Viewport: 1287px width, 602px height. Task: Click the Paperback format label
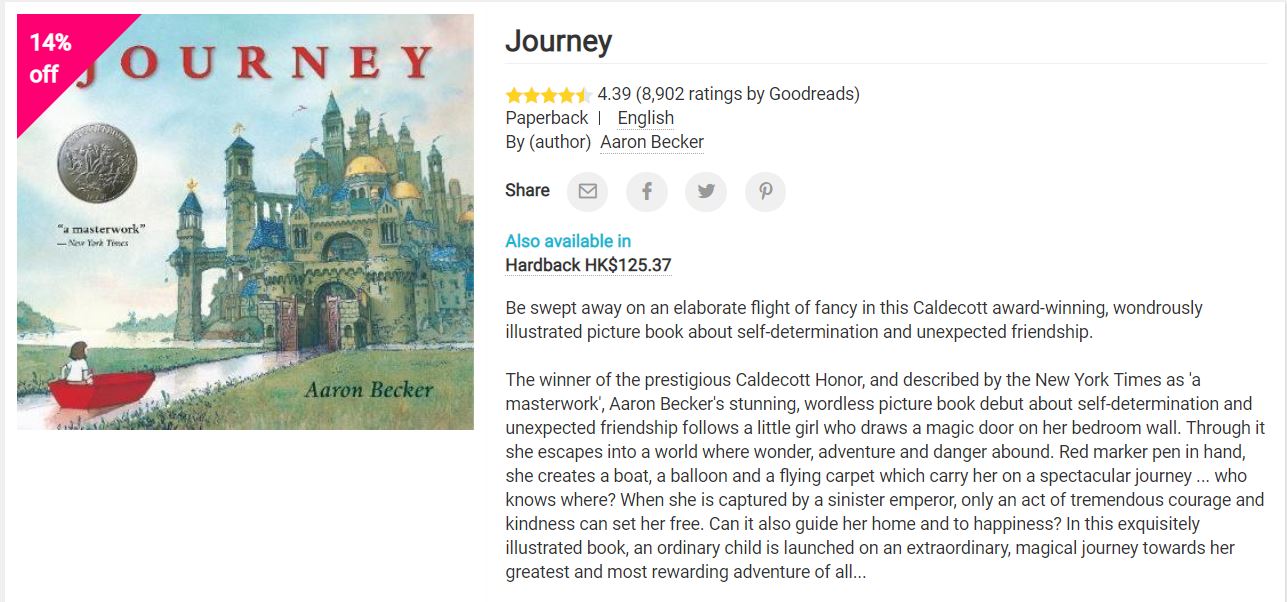coord(546,118)
